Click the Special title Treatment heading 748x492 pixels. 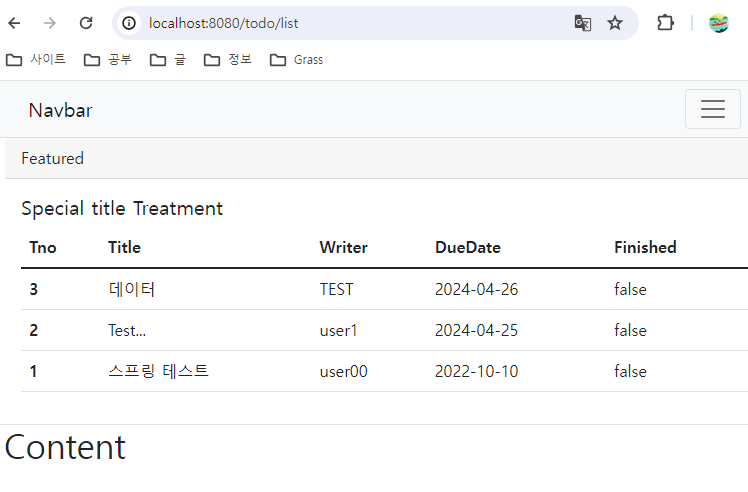[x=122, y=209]
